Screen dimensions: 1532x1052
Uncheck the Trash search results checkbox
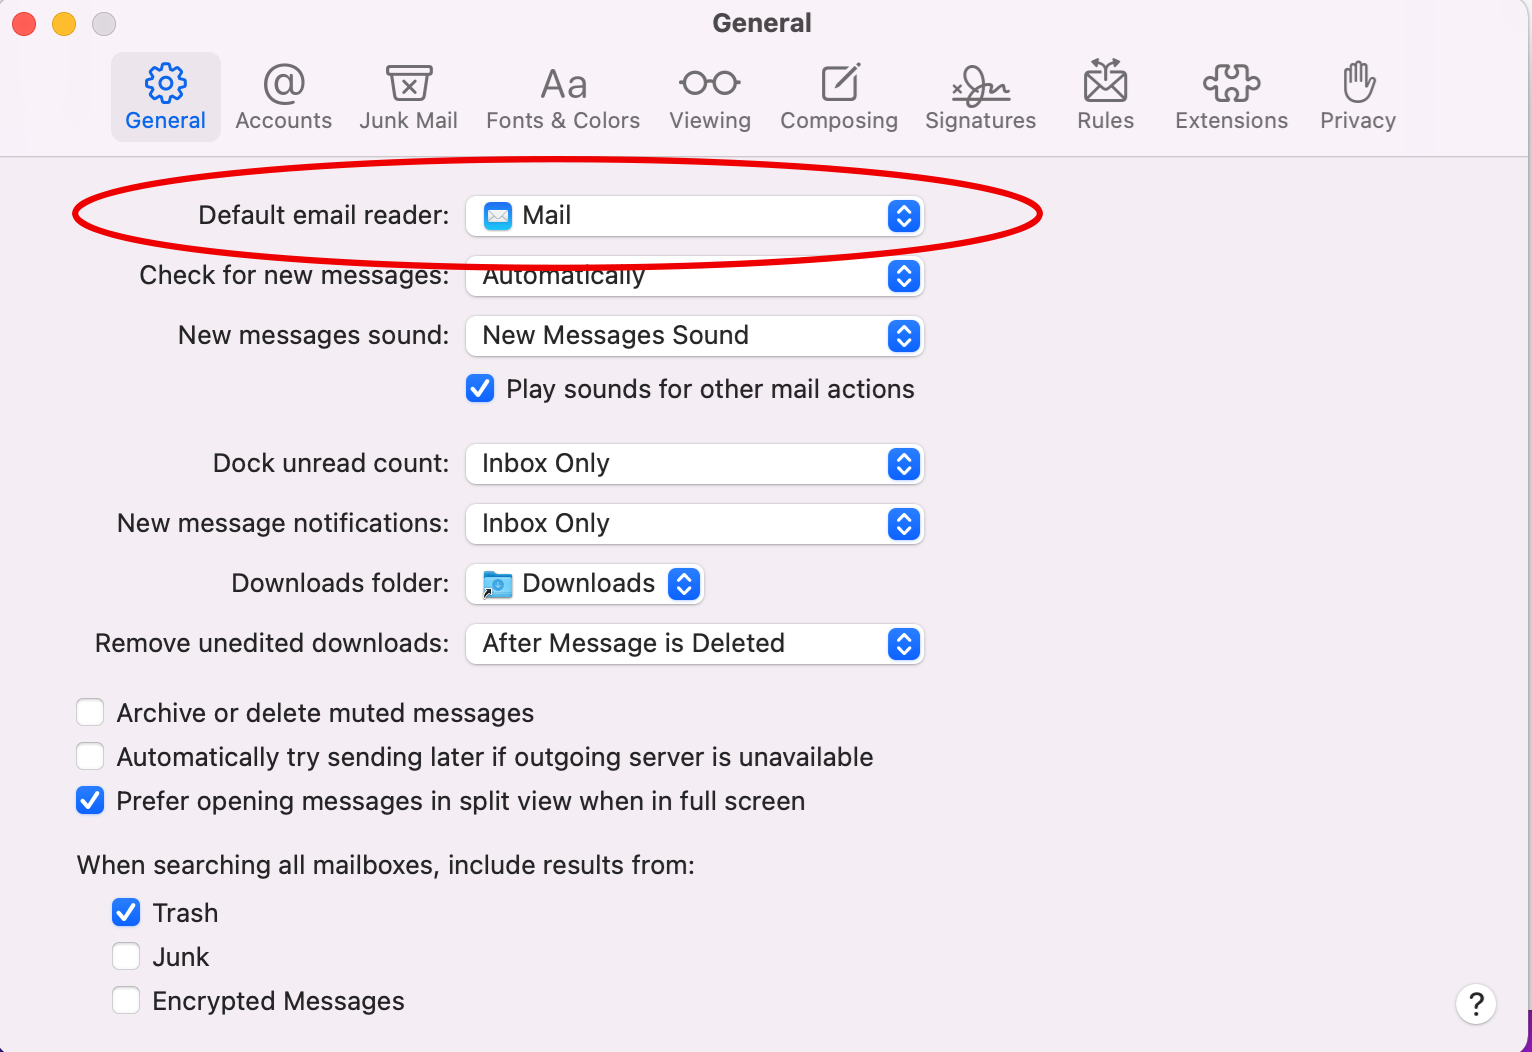[x=126, y=912]
